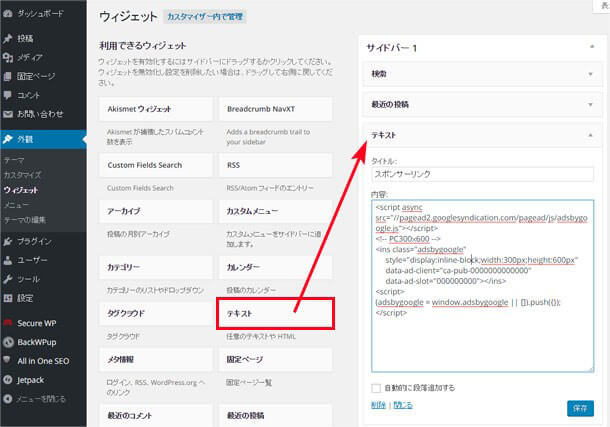Select the アーカイブ widget

156,211
